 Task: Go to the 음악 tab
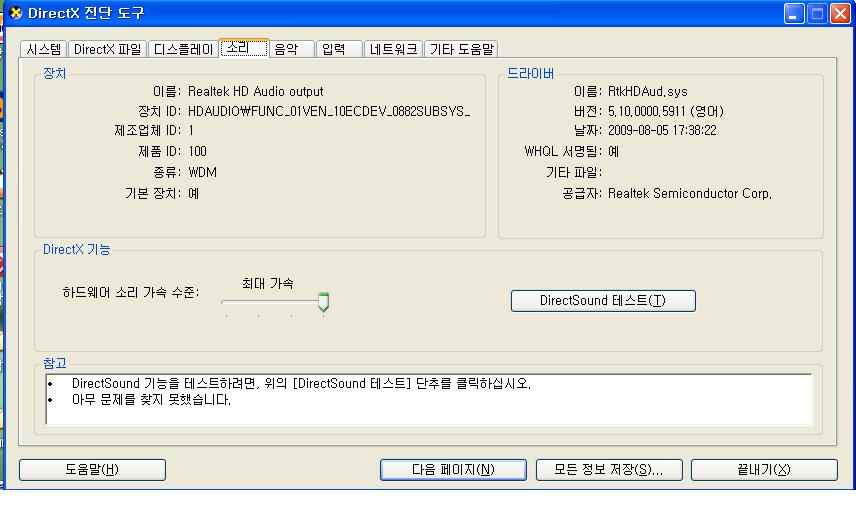292,49
